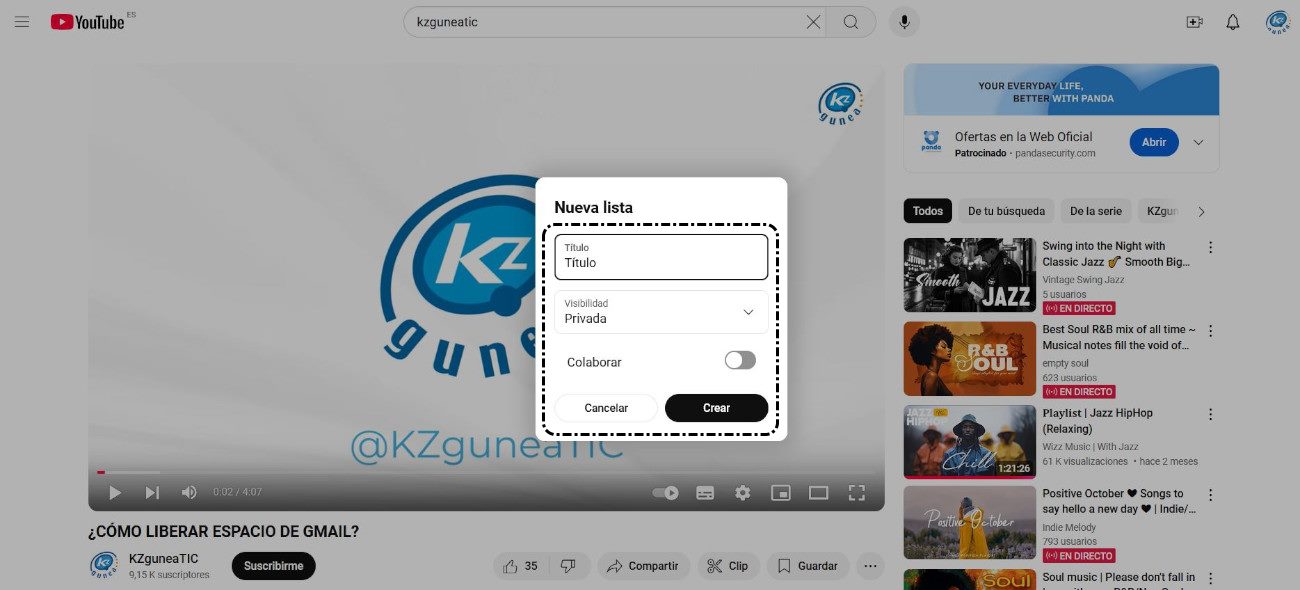Screen dimensions: 1300x590
Task: Toggle subtitles in the player
Action: 705,492
